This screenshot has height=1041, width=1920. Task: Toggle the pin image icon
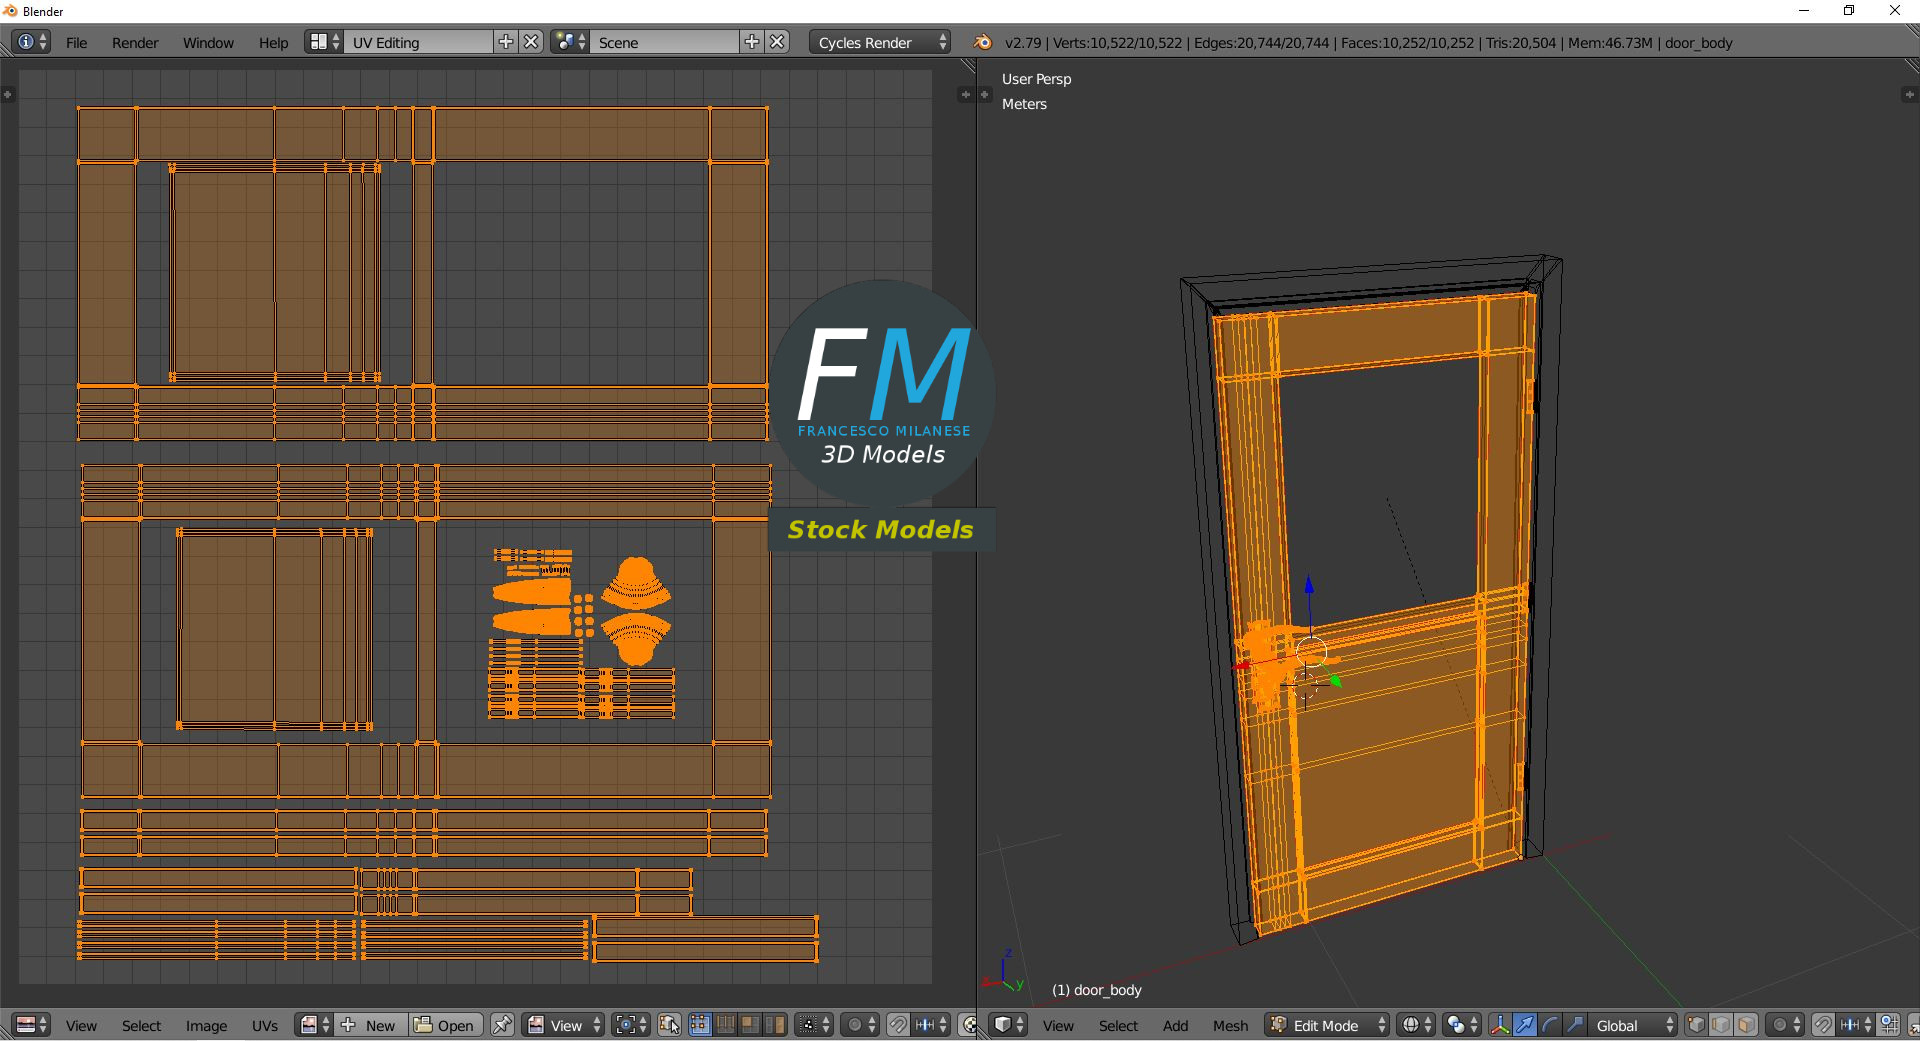[502, 1025]
